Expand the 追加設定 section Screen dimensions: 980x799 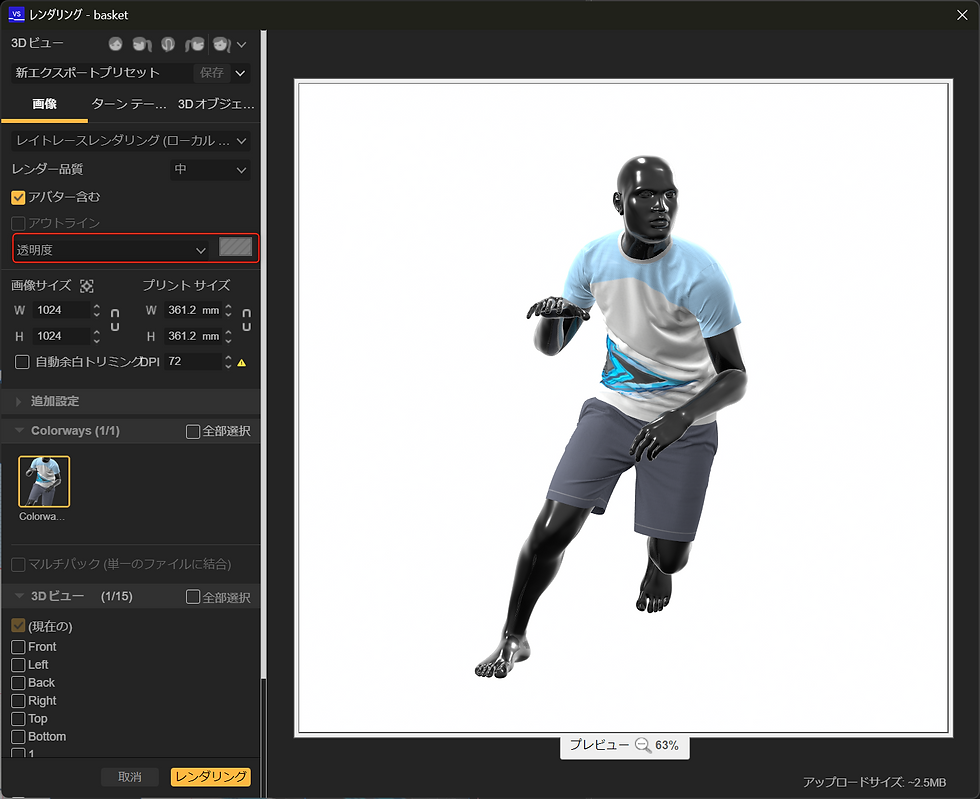click(x=55, y=401)
